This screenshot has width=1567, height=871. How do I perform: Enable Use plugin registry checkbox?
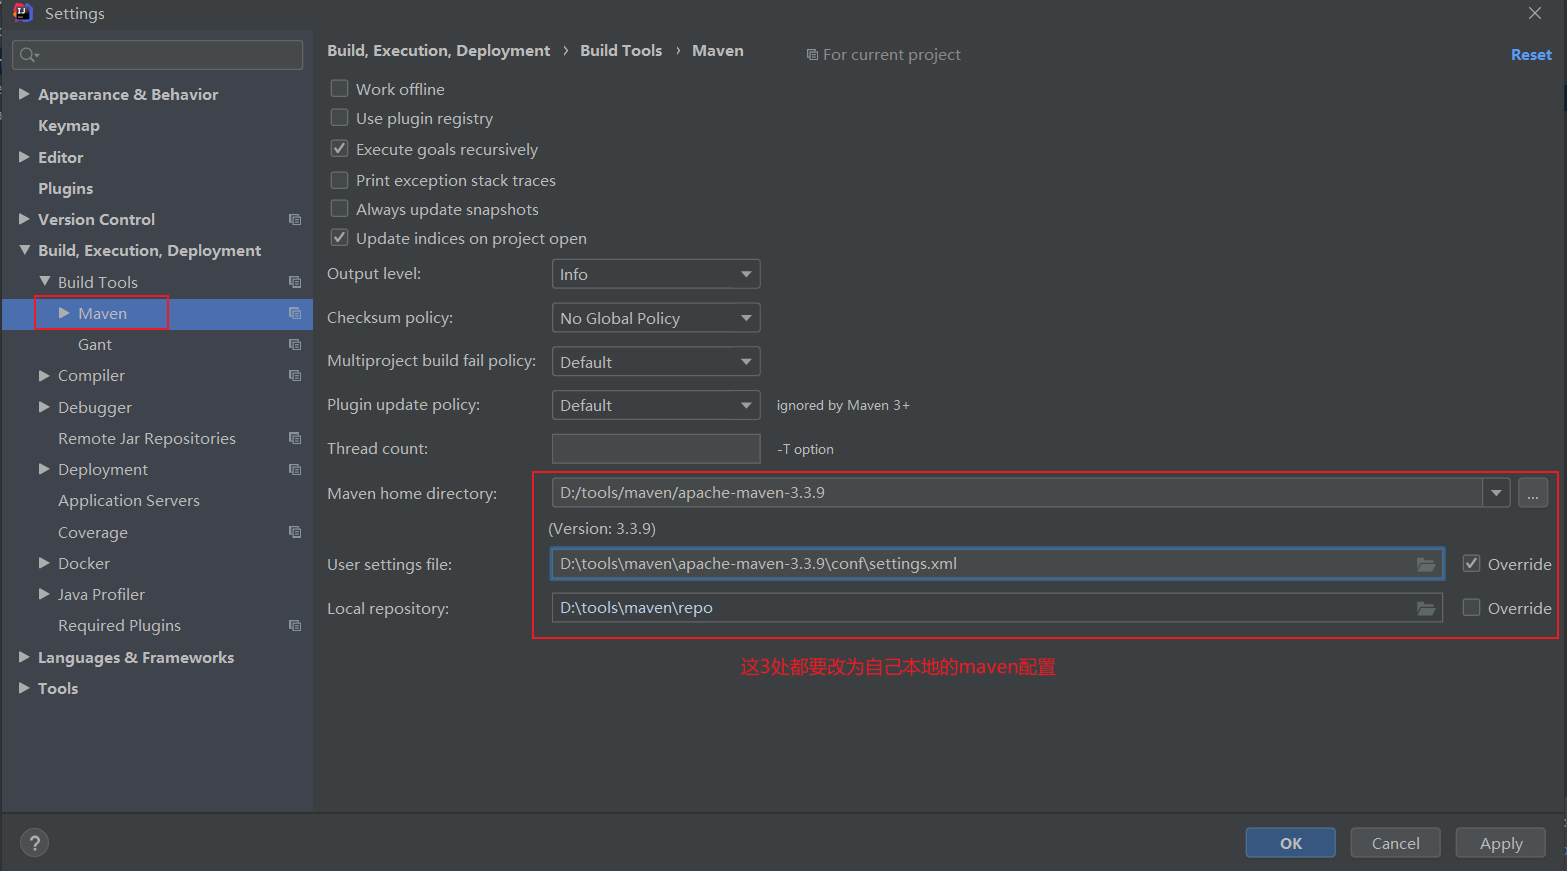[340, 117]
